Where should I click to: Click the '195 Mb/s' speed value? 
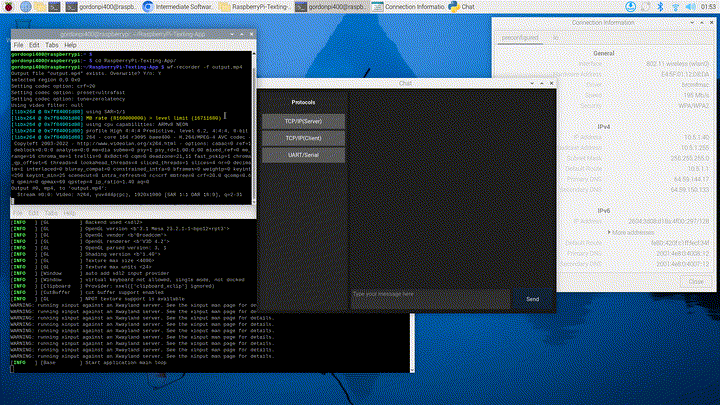[x=696, y=96]
